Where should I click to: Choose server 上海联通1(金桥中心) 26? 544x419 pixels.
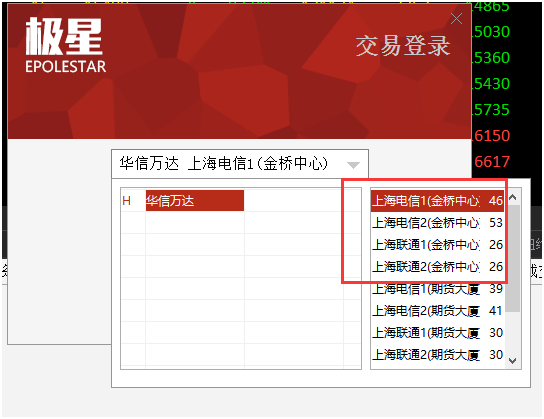click(x=437, y=245)
